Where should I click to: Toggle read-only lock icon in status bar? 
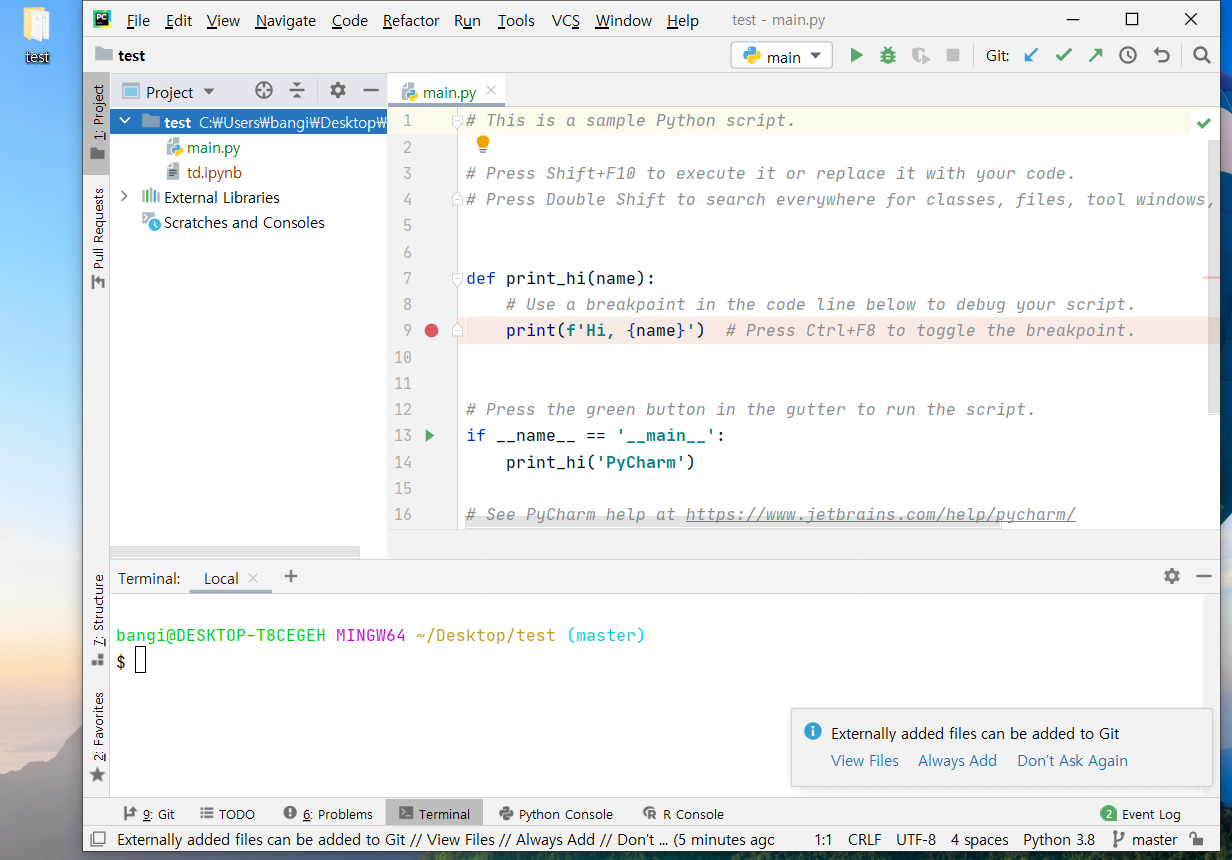coord(1196,840)
